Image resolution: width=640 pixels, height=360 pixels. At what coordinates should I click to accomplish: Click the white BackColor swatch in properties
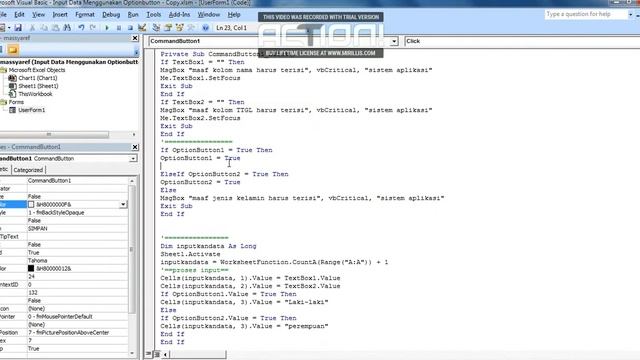click(31, 204)
